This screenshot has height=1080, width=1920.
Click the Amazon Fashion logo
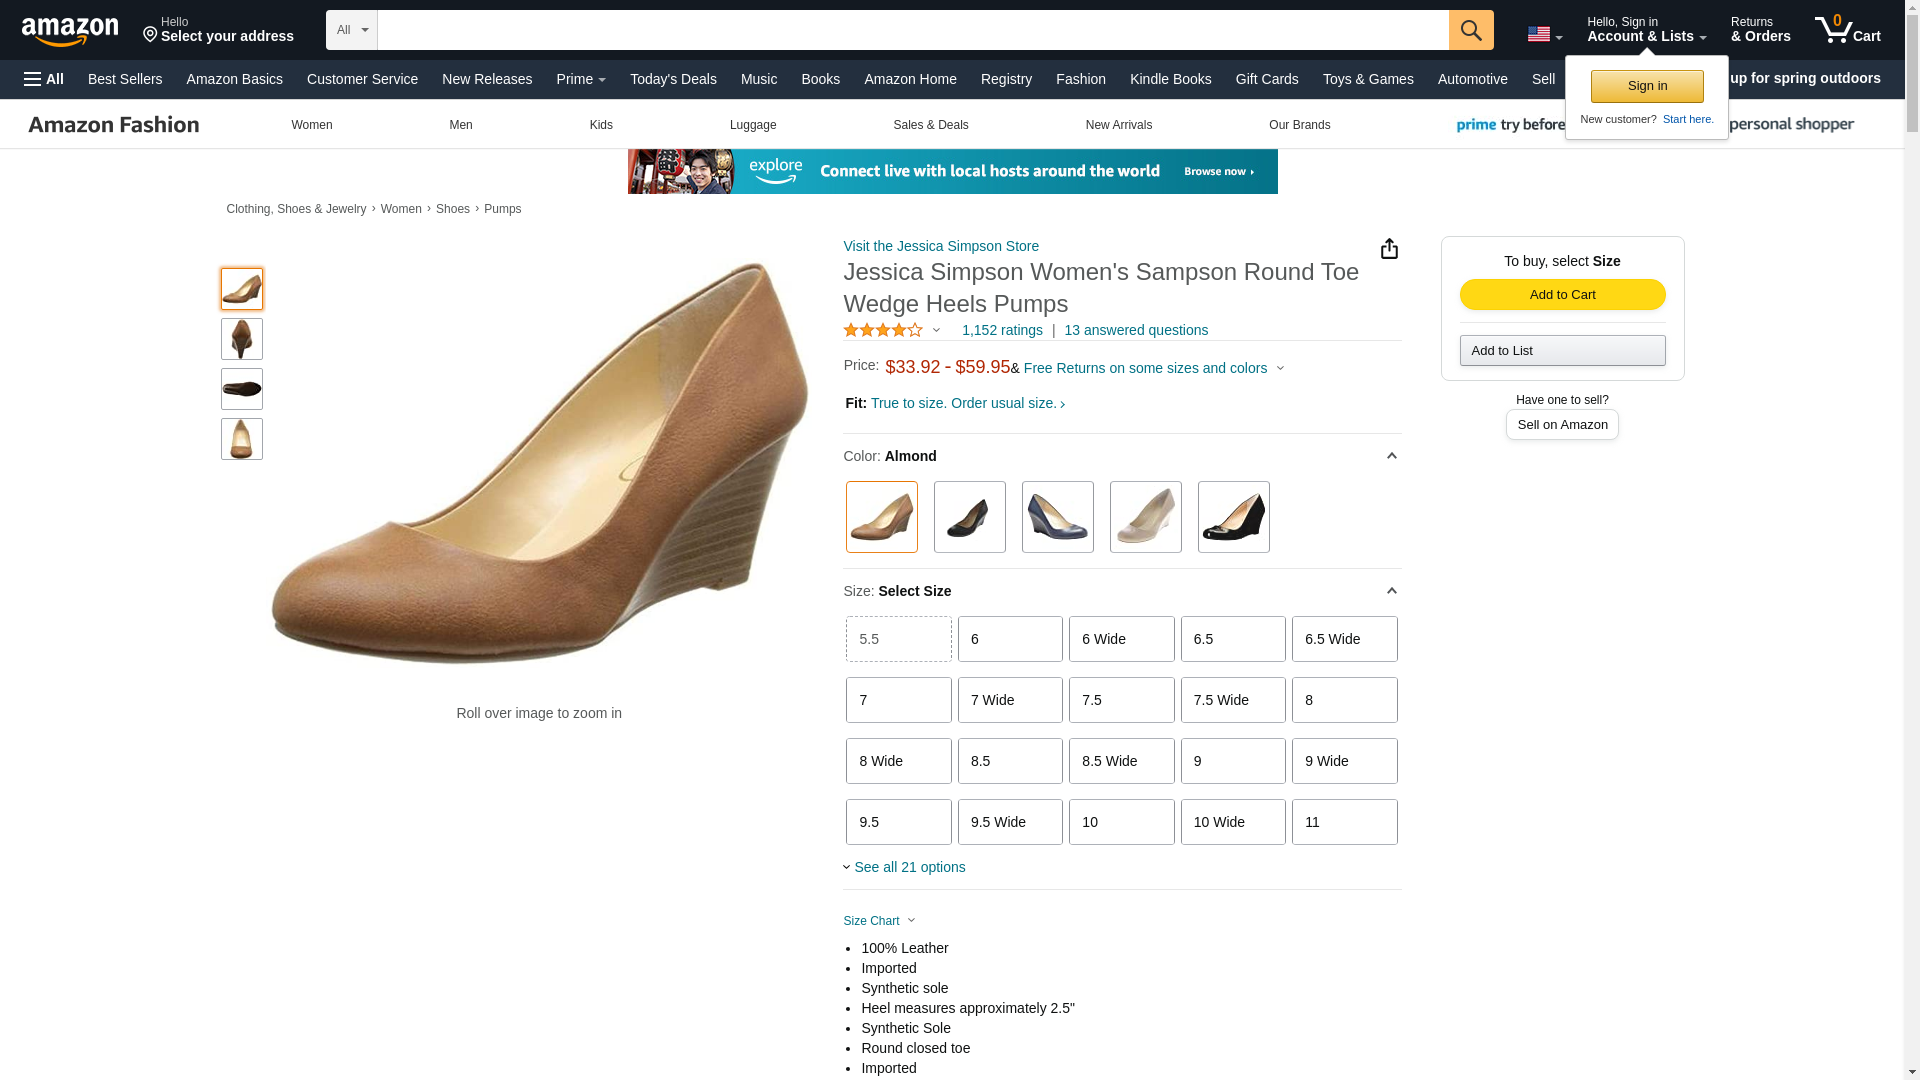pyautogui.click(x=114, y=125)
